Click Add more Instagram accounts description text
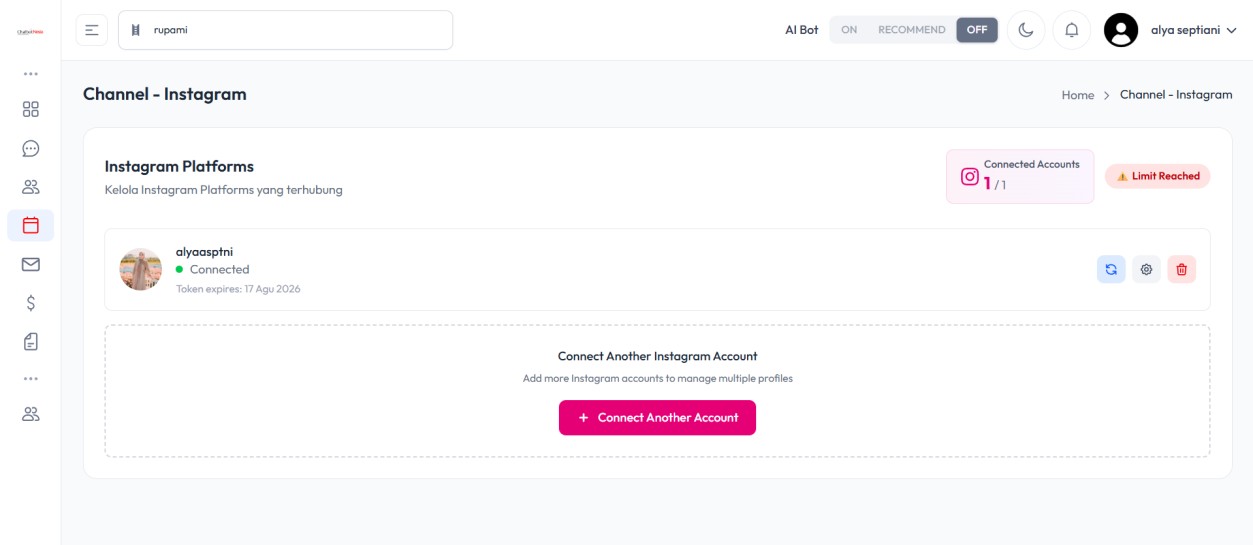The height and width of the screenshot is (545, 1253). pos(657,379)
